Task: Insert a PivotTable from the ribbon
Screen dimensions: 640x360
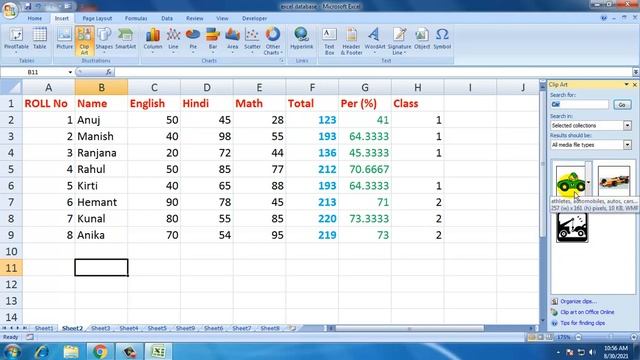Action: coord(16,40)
